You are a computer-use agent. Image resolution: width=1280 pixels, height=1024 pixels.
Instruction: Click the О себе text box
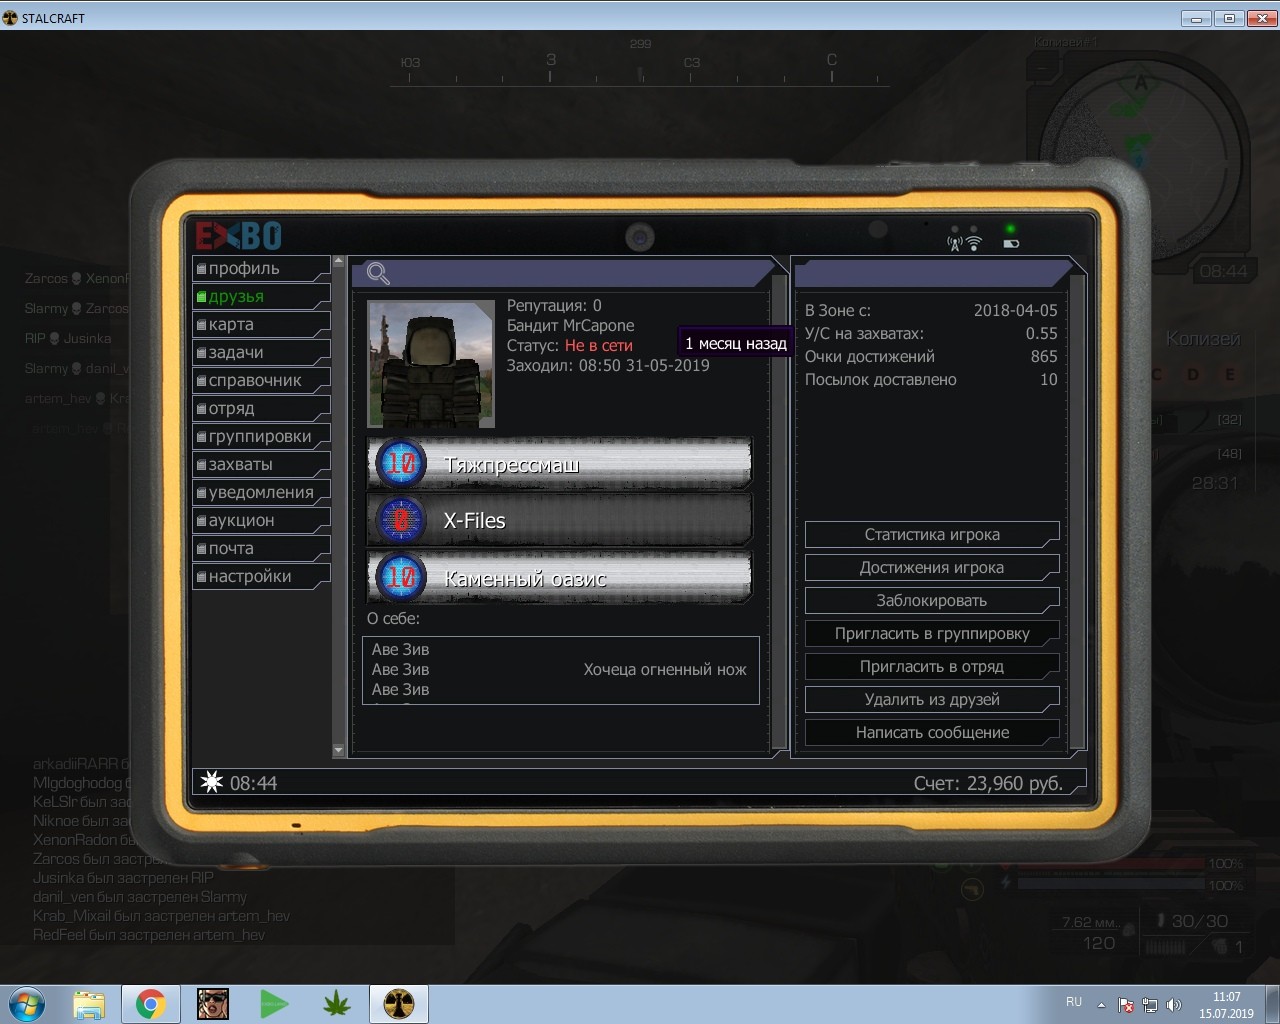(561, 670)
